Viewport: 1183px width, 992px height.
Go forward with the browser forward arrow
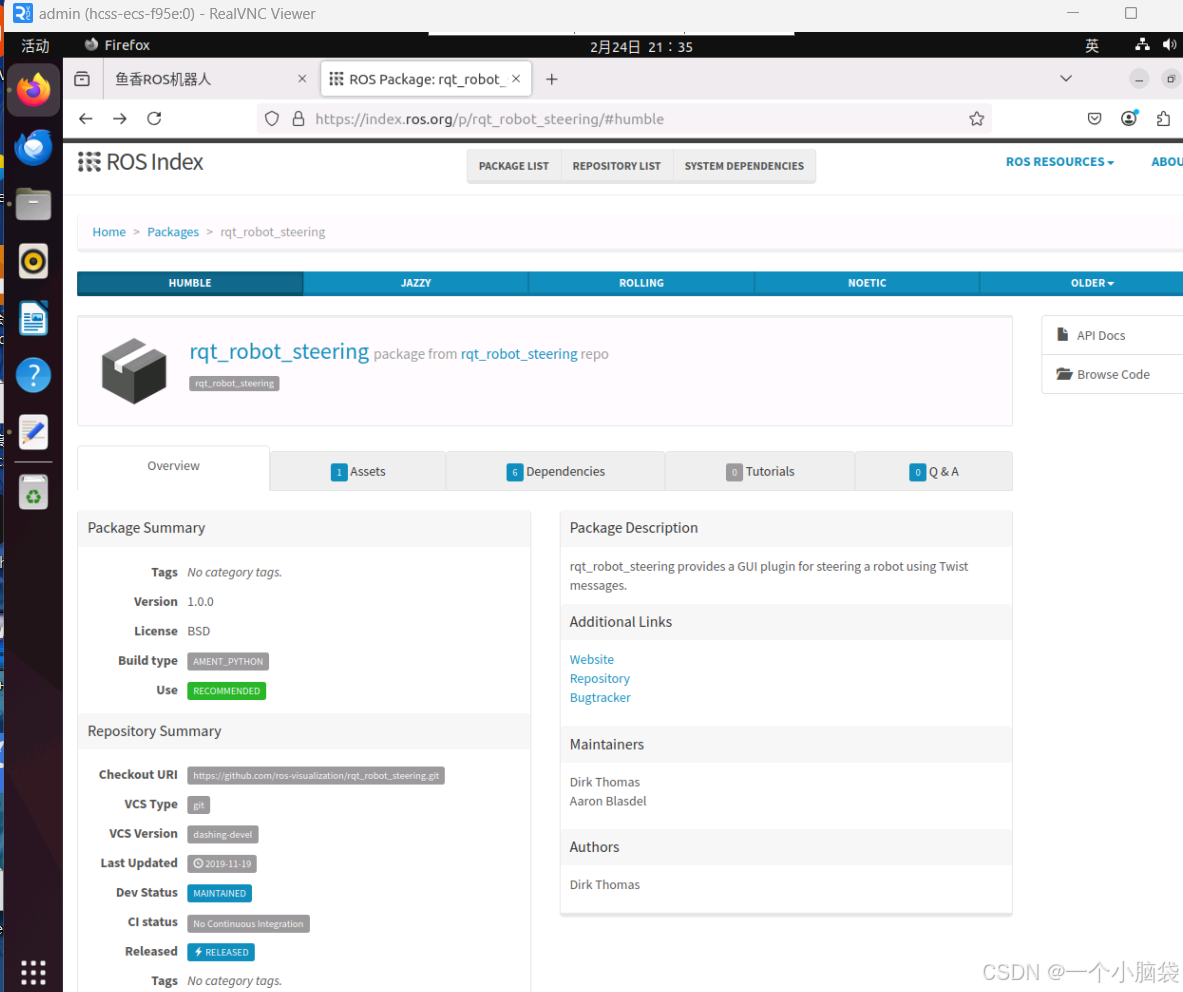pyautogui.click(x=120, y=118)
